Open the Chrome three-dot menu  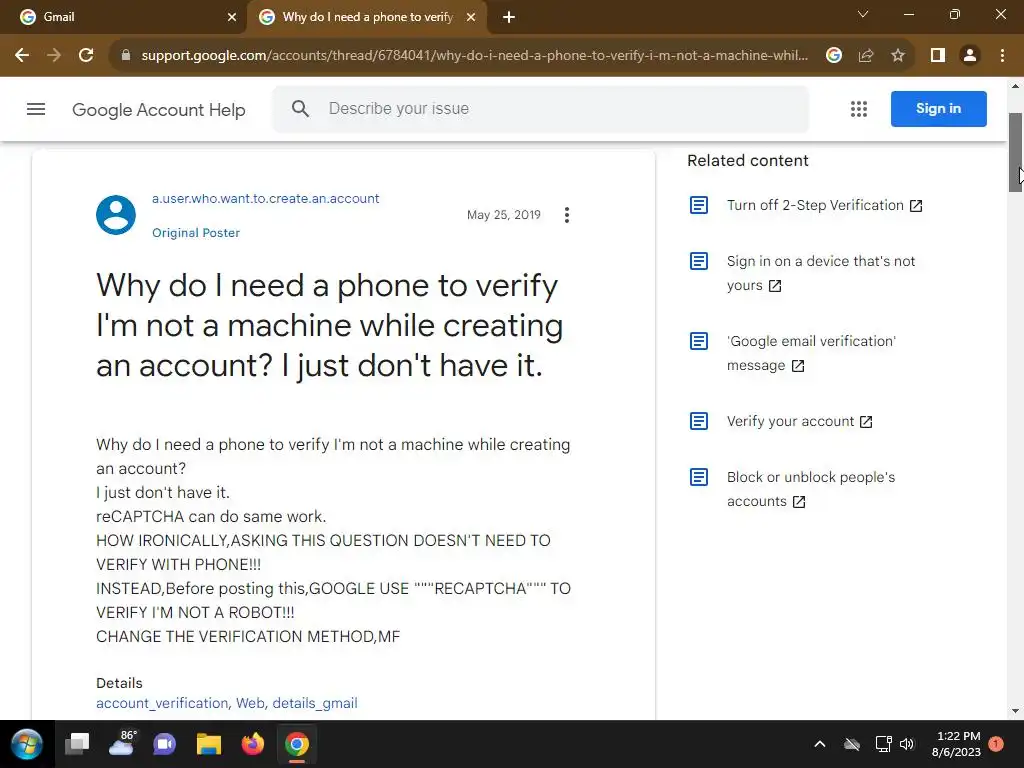click(x=1002, y=56)
